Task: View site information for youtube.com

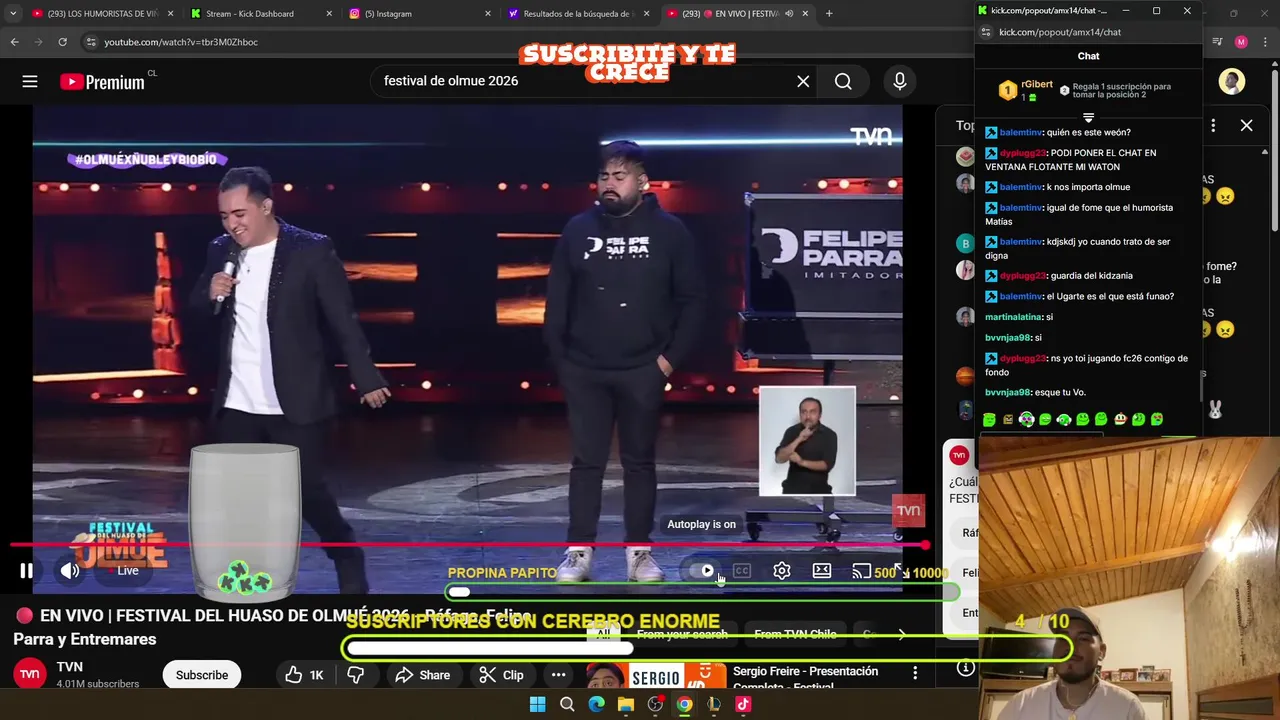Action: pyautogui.click(x=91, y=42)
